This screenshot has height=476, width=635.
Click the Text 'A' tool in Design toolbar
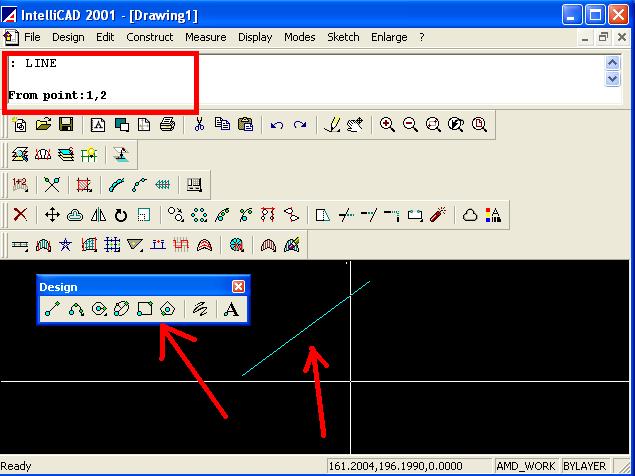(231, 309)
